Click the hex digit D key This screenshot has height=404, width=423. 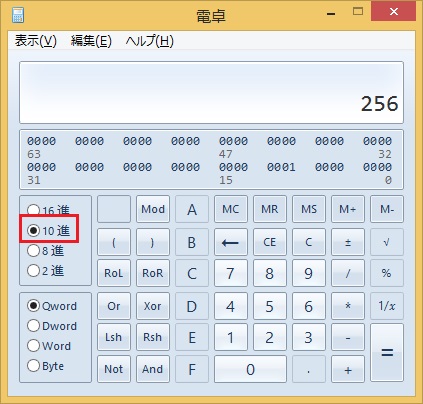(x=192, y=306)
